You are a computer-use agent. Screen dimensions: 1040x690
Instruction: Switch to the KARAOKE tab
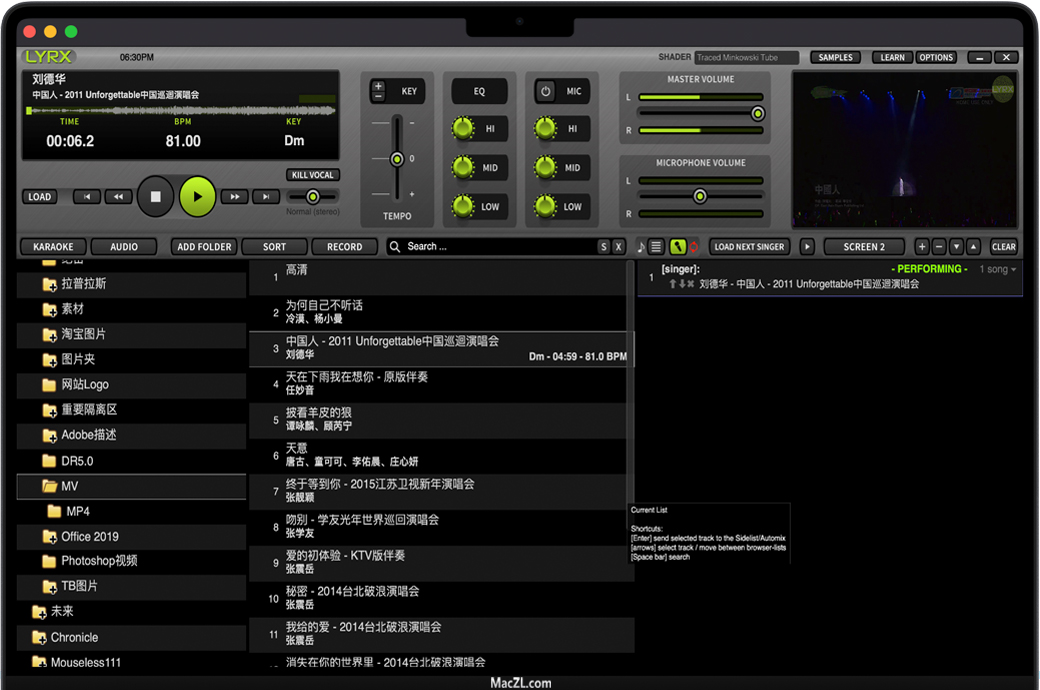[53, 247]
